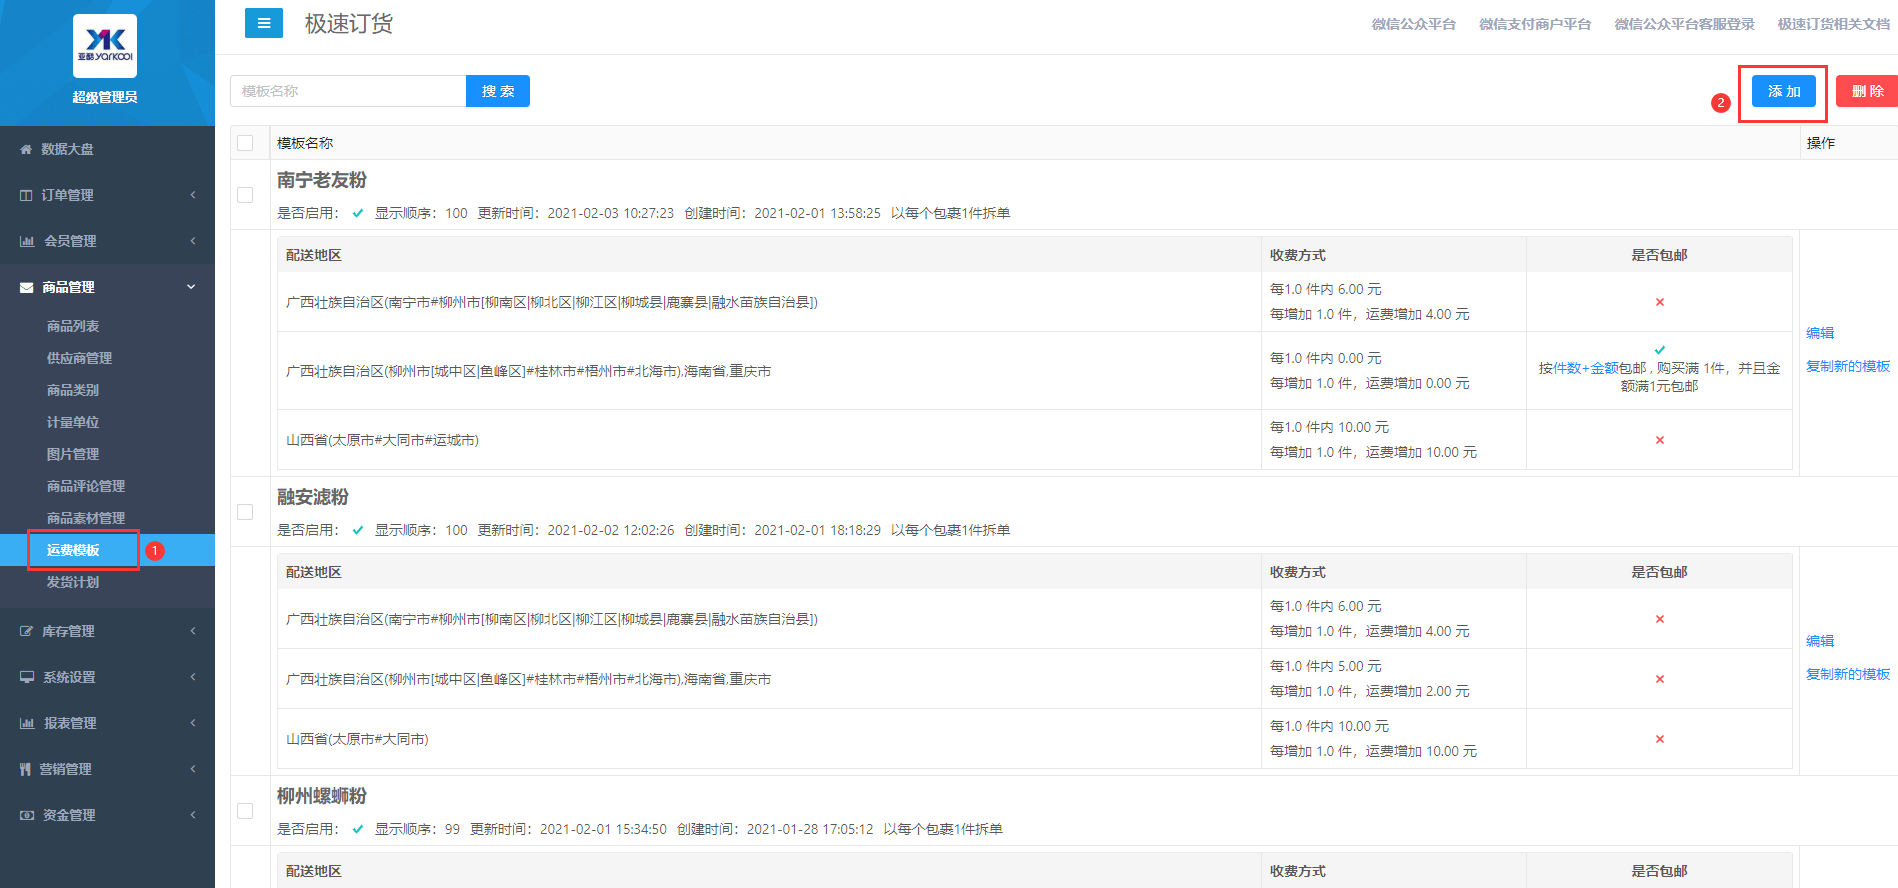
Task: Click the 搜索 search button
Action: [498, 91]
